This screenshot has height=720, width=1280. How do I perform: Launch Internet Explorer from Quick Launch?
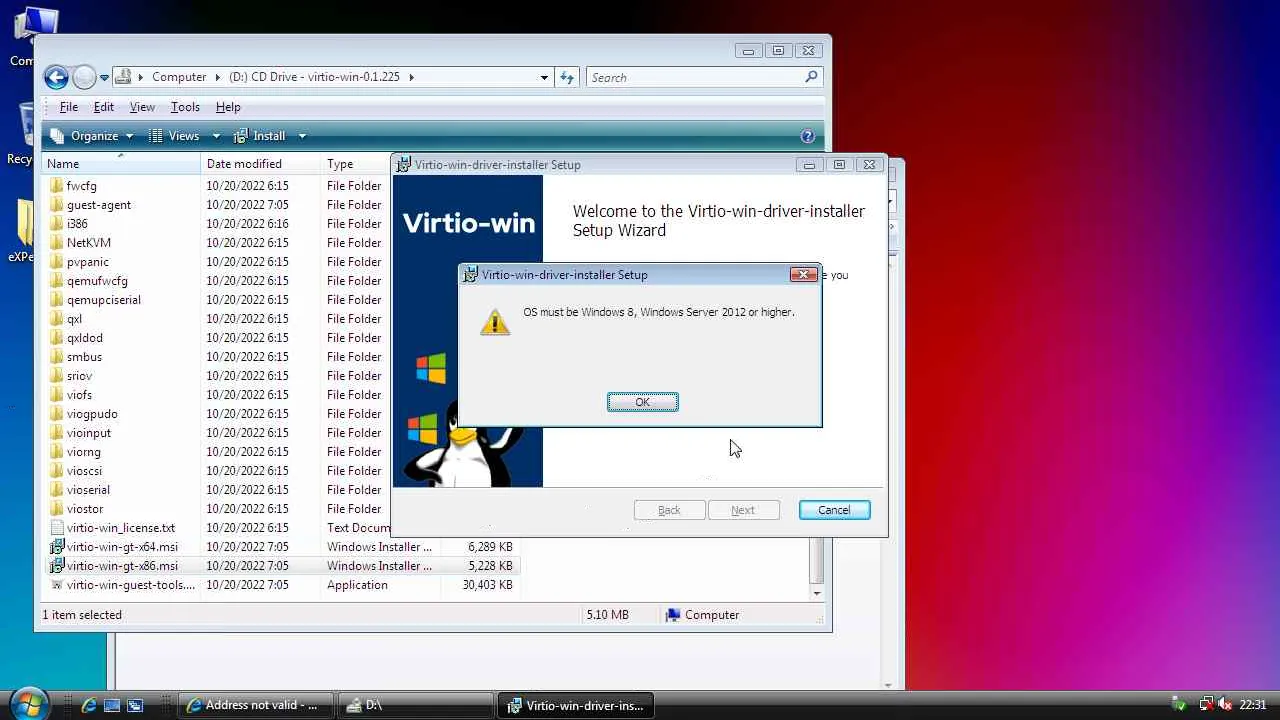pyautogui.click(x=89, y=705)
